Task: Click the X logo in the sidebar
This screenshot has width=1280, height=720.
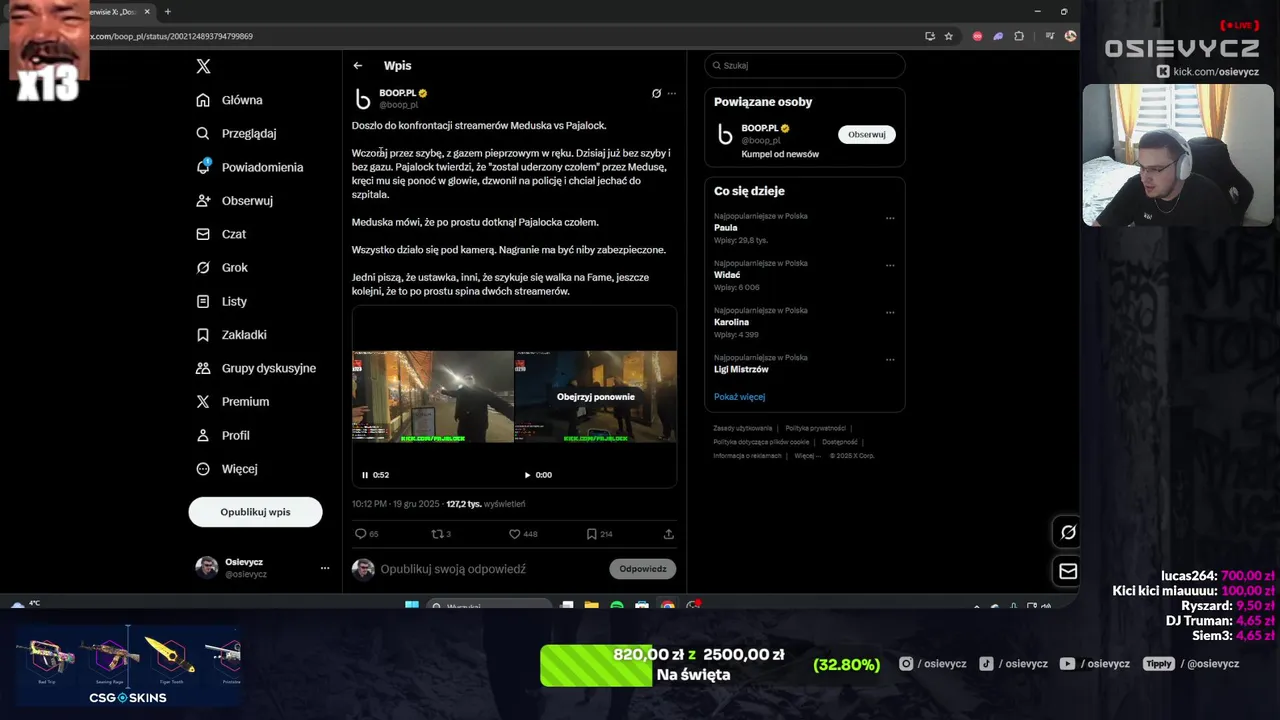Action: pos(204,66)
